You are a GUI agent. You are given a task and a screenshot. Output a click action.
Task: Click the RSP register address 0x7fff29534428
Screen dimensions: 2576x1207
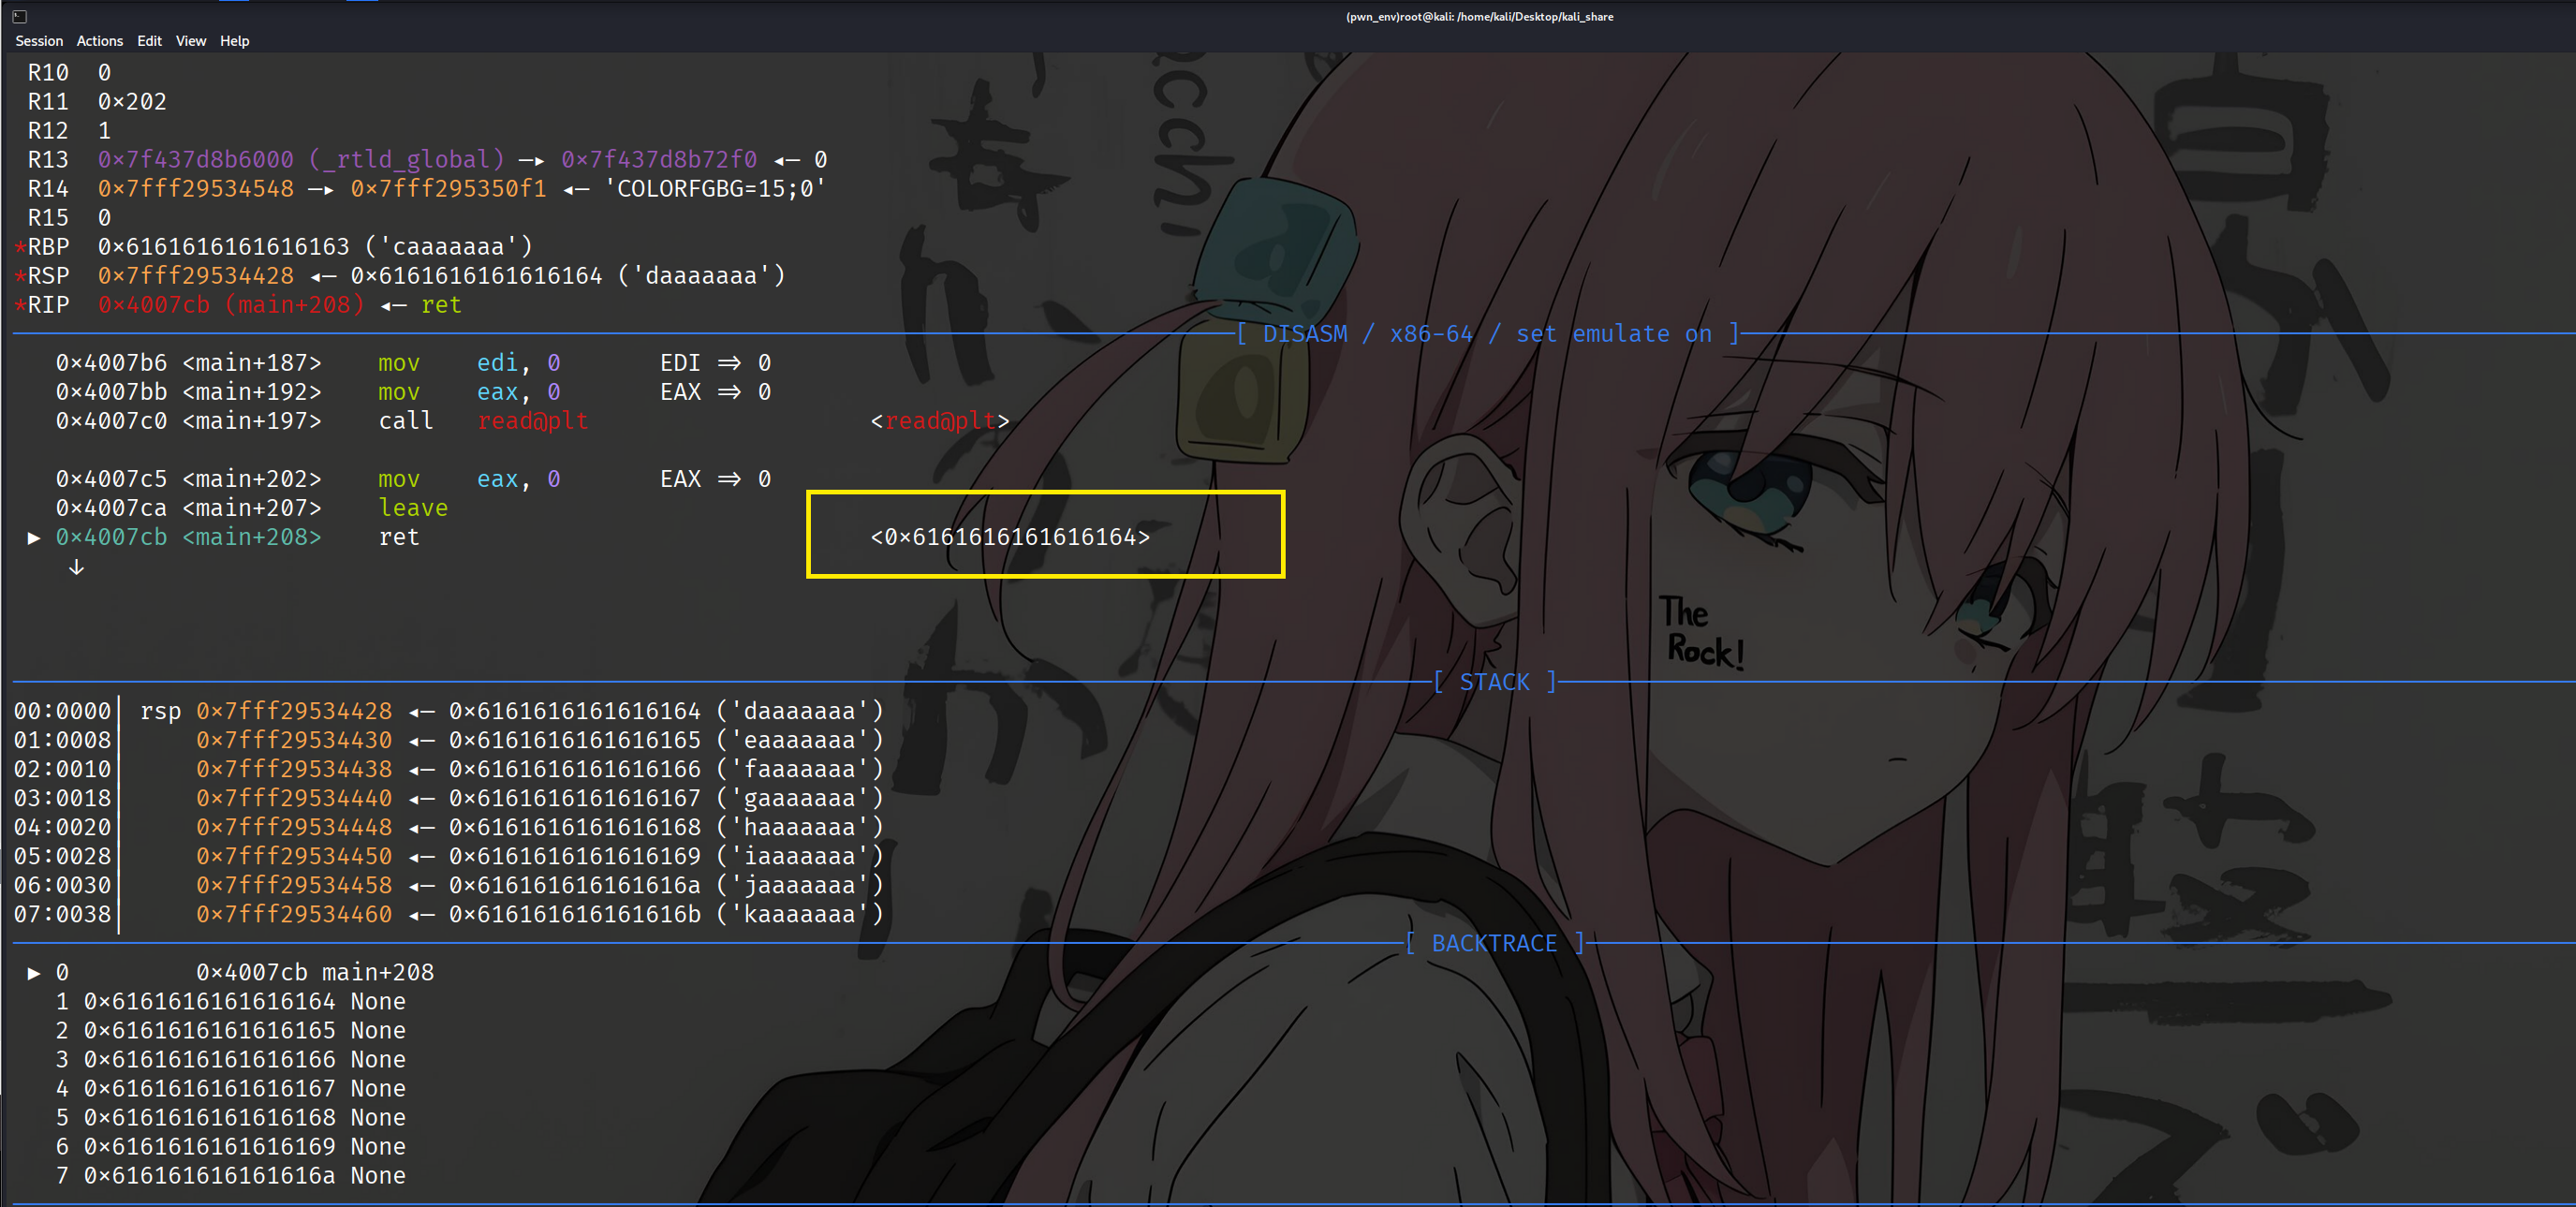click(196, 276)
